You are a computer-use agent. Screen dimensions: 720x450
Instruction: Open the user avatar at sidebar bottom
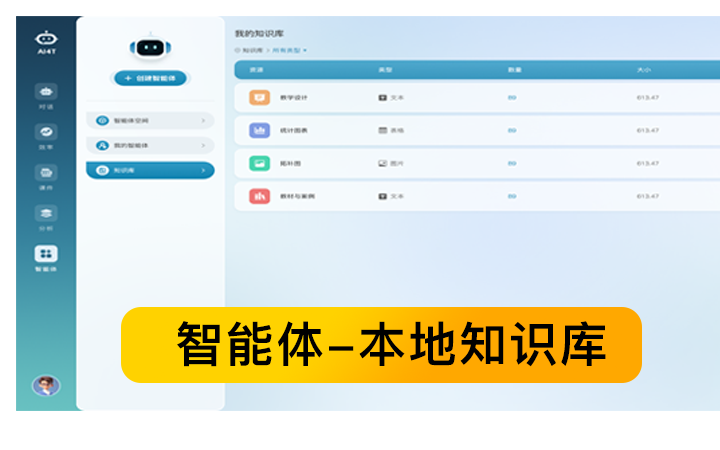(46, 385)
